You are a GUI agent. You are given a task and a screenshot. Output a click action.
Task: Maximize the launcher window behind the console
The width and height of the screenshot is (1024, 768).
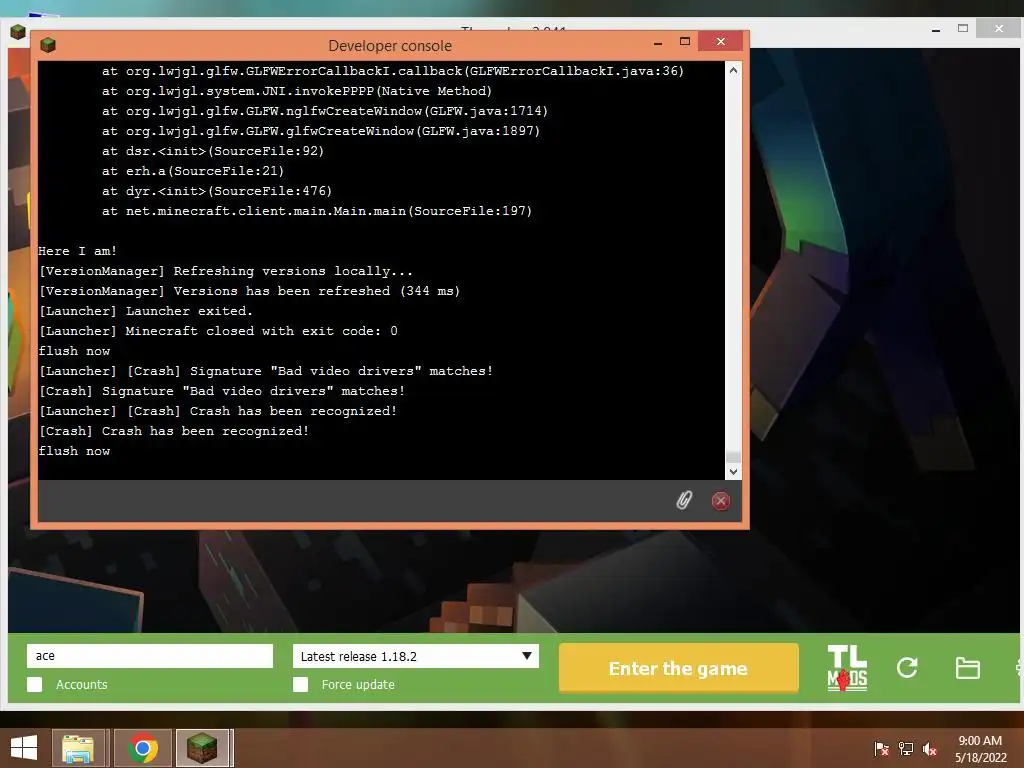pos(963,28)
